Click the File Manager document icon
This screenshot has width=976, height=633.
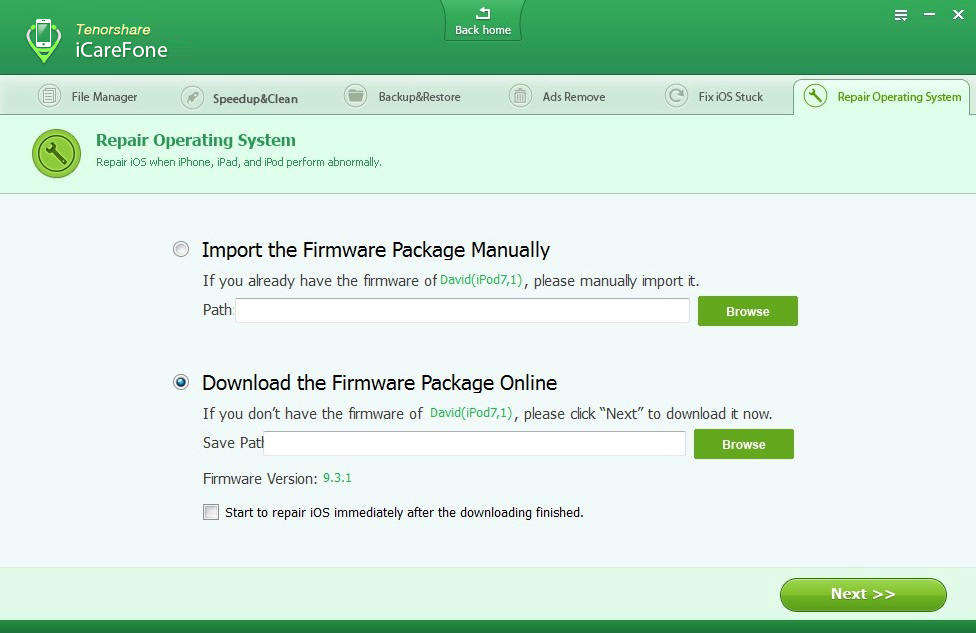[49, 96]
